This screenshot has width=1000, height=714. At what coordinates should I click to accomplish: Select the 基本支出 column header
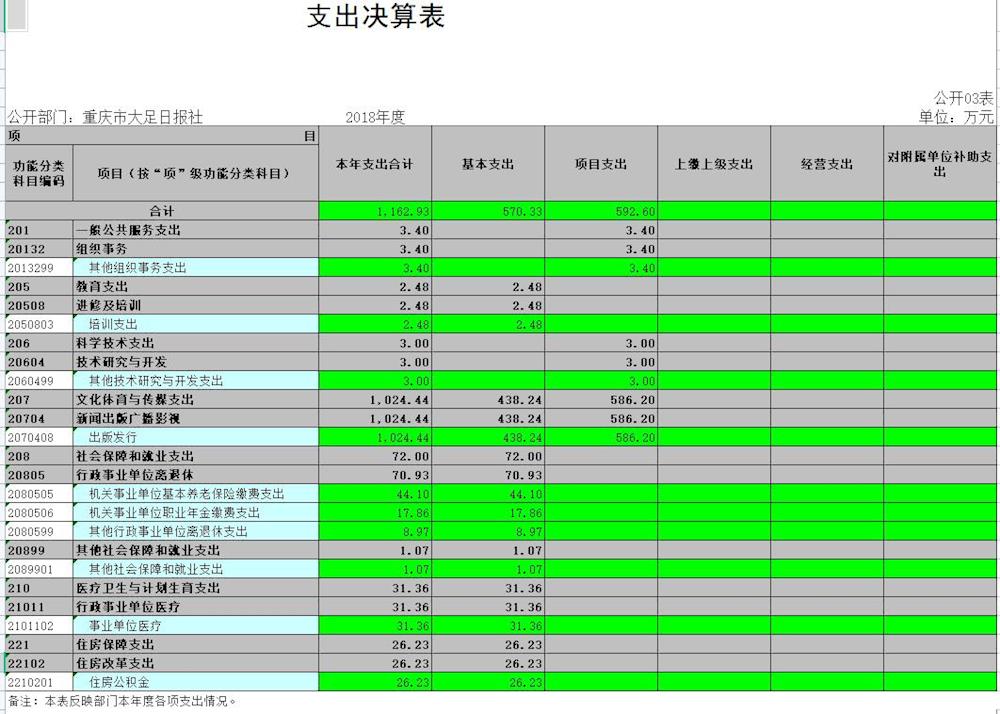[x=487, y=164]
